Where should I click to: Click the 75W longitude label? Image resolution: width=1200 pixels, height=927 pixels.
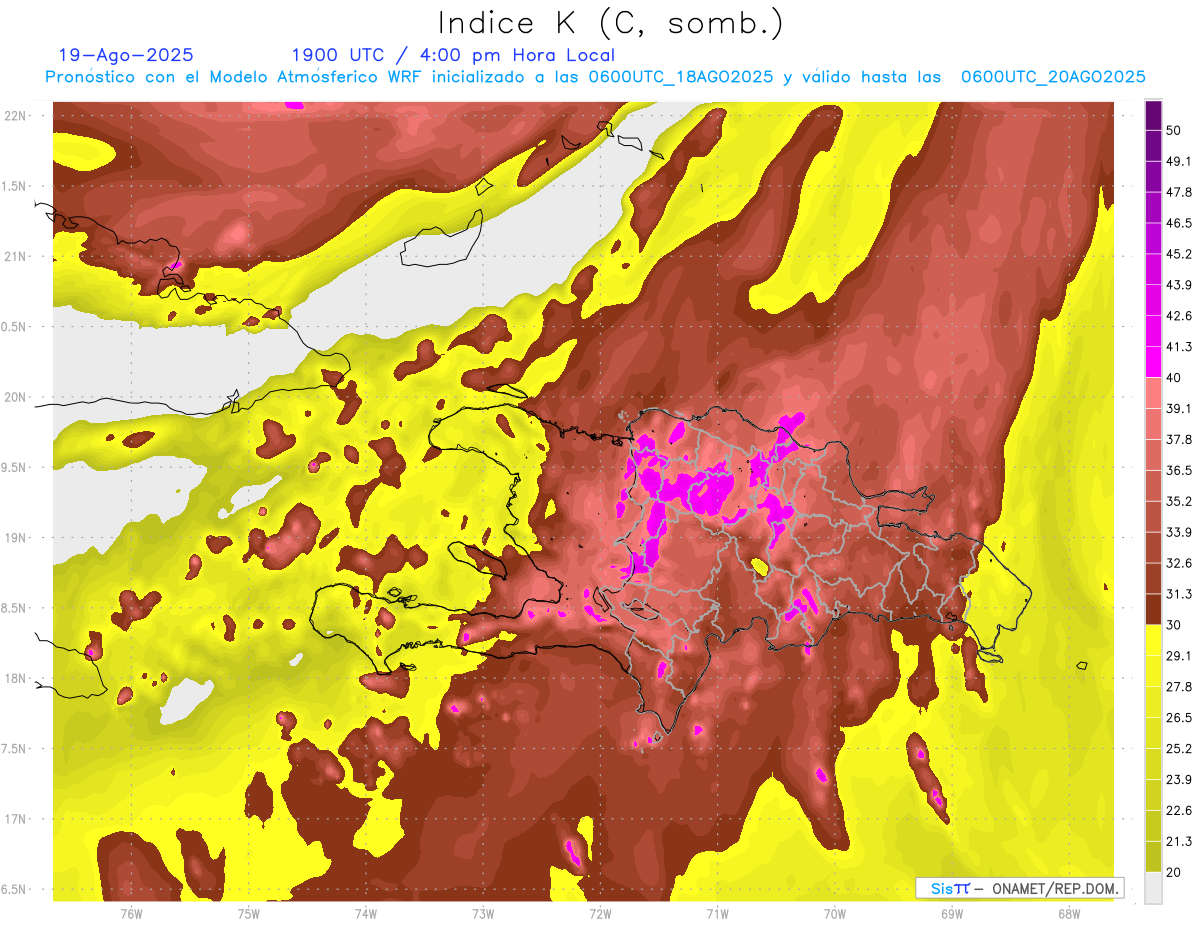(249, 914)
